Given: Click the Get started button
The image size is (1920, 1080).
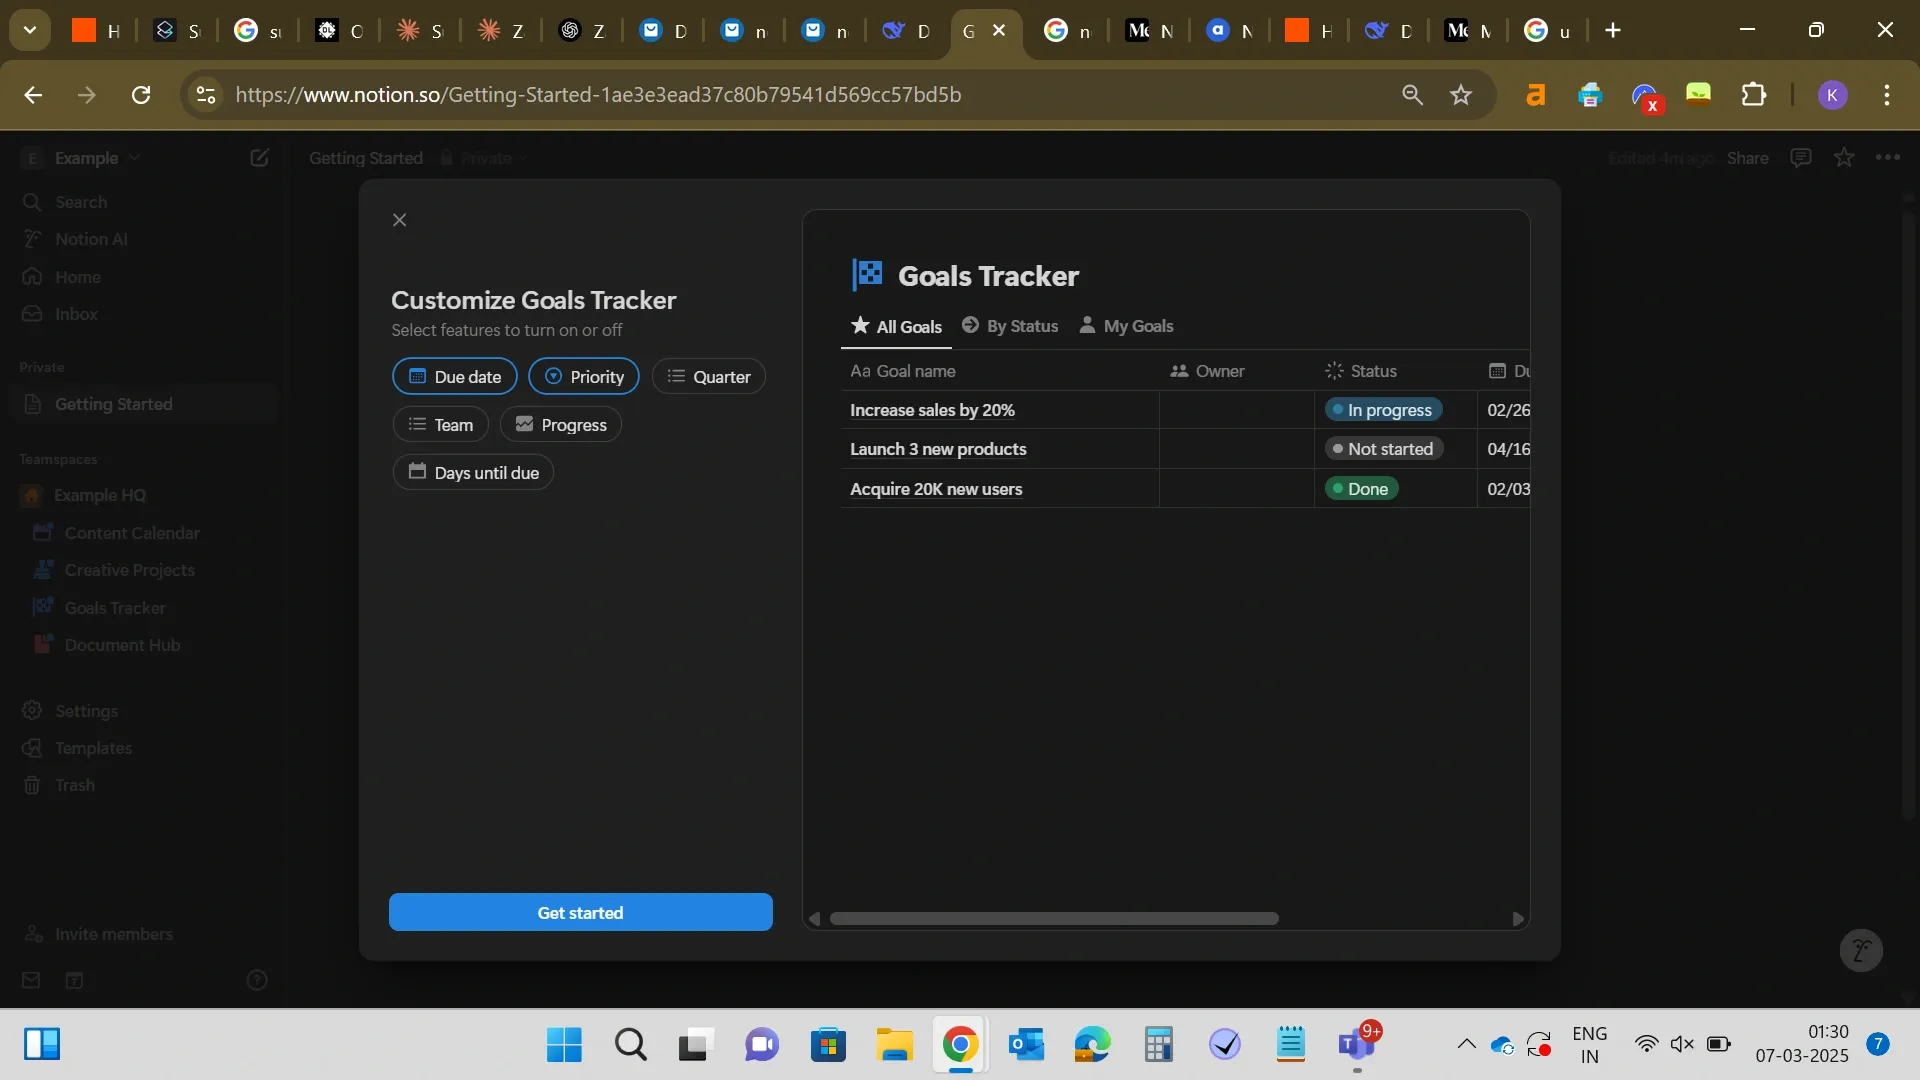Looking at the screenshot, I should click(x=580, y=912).
